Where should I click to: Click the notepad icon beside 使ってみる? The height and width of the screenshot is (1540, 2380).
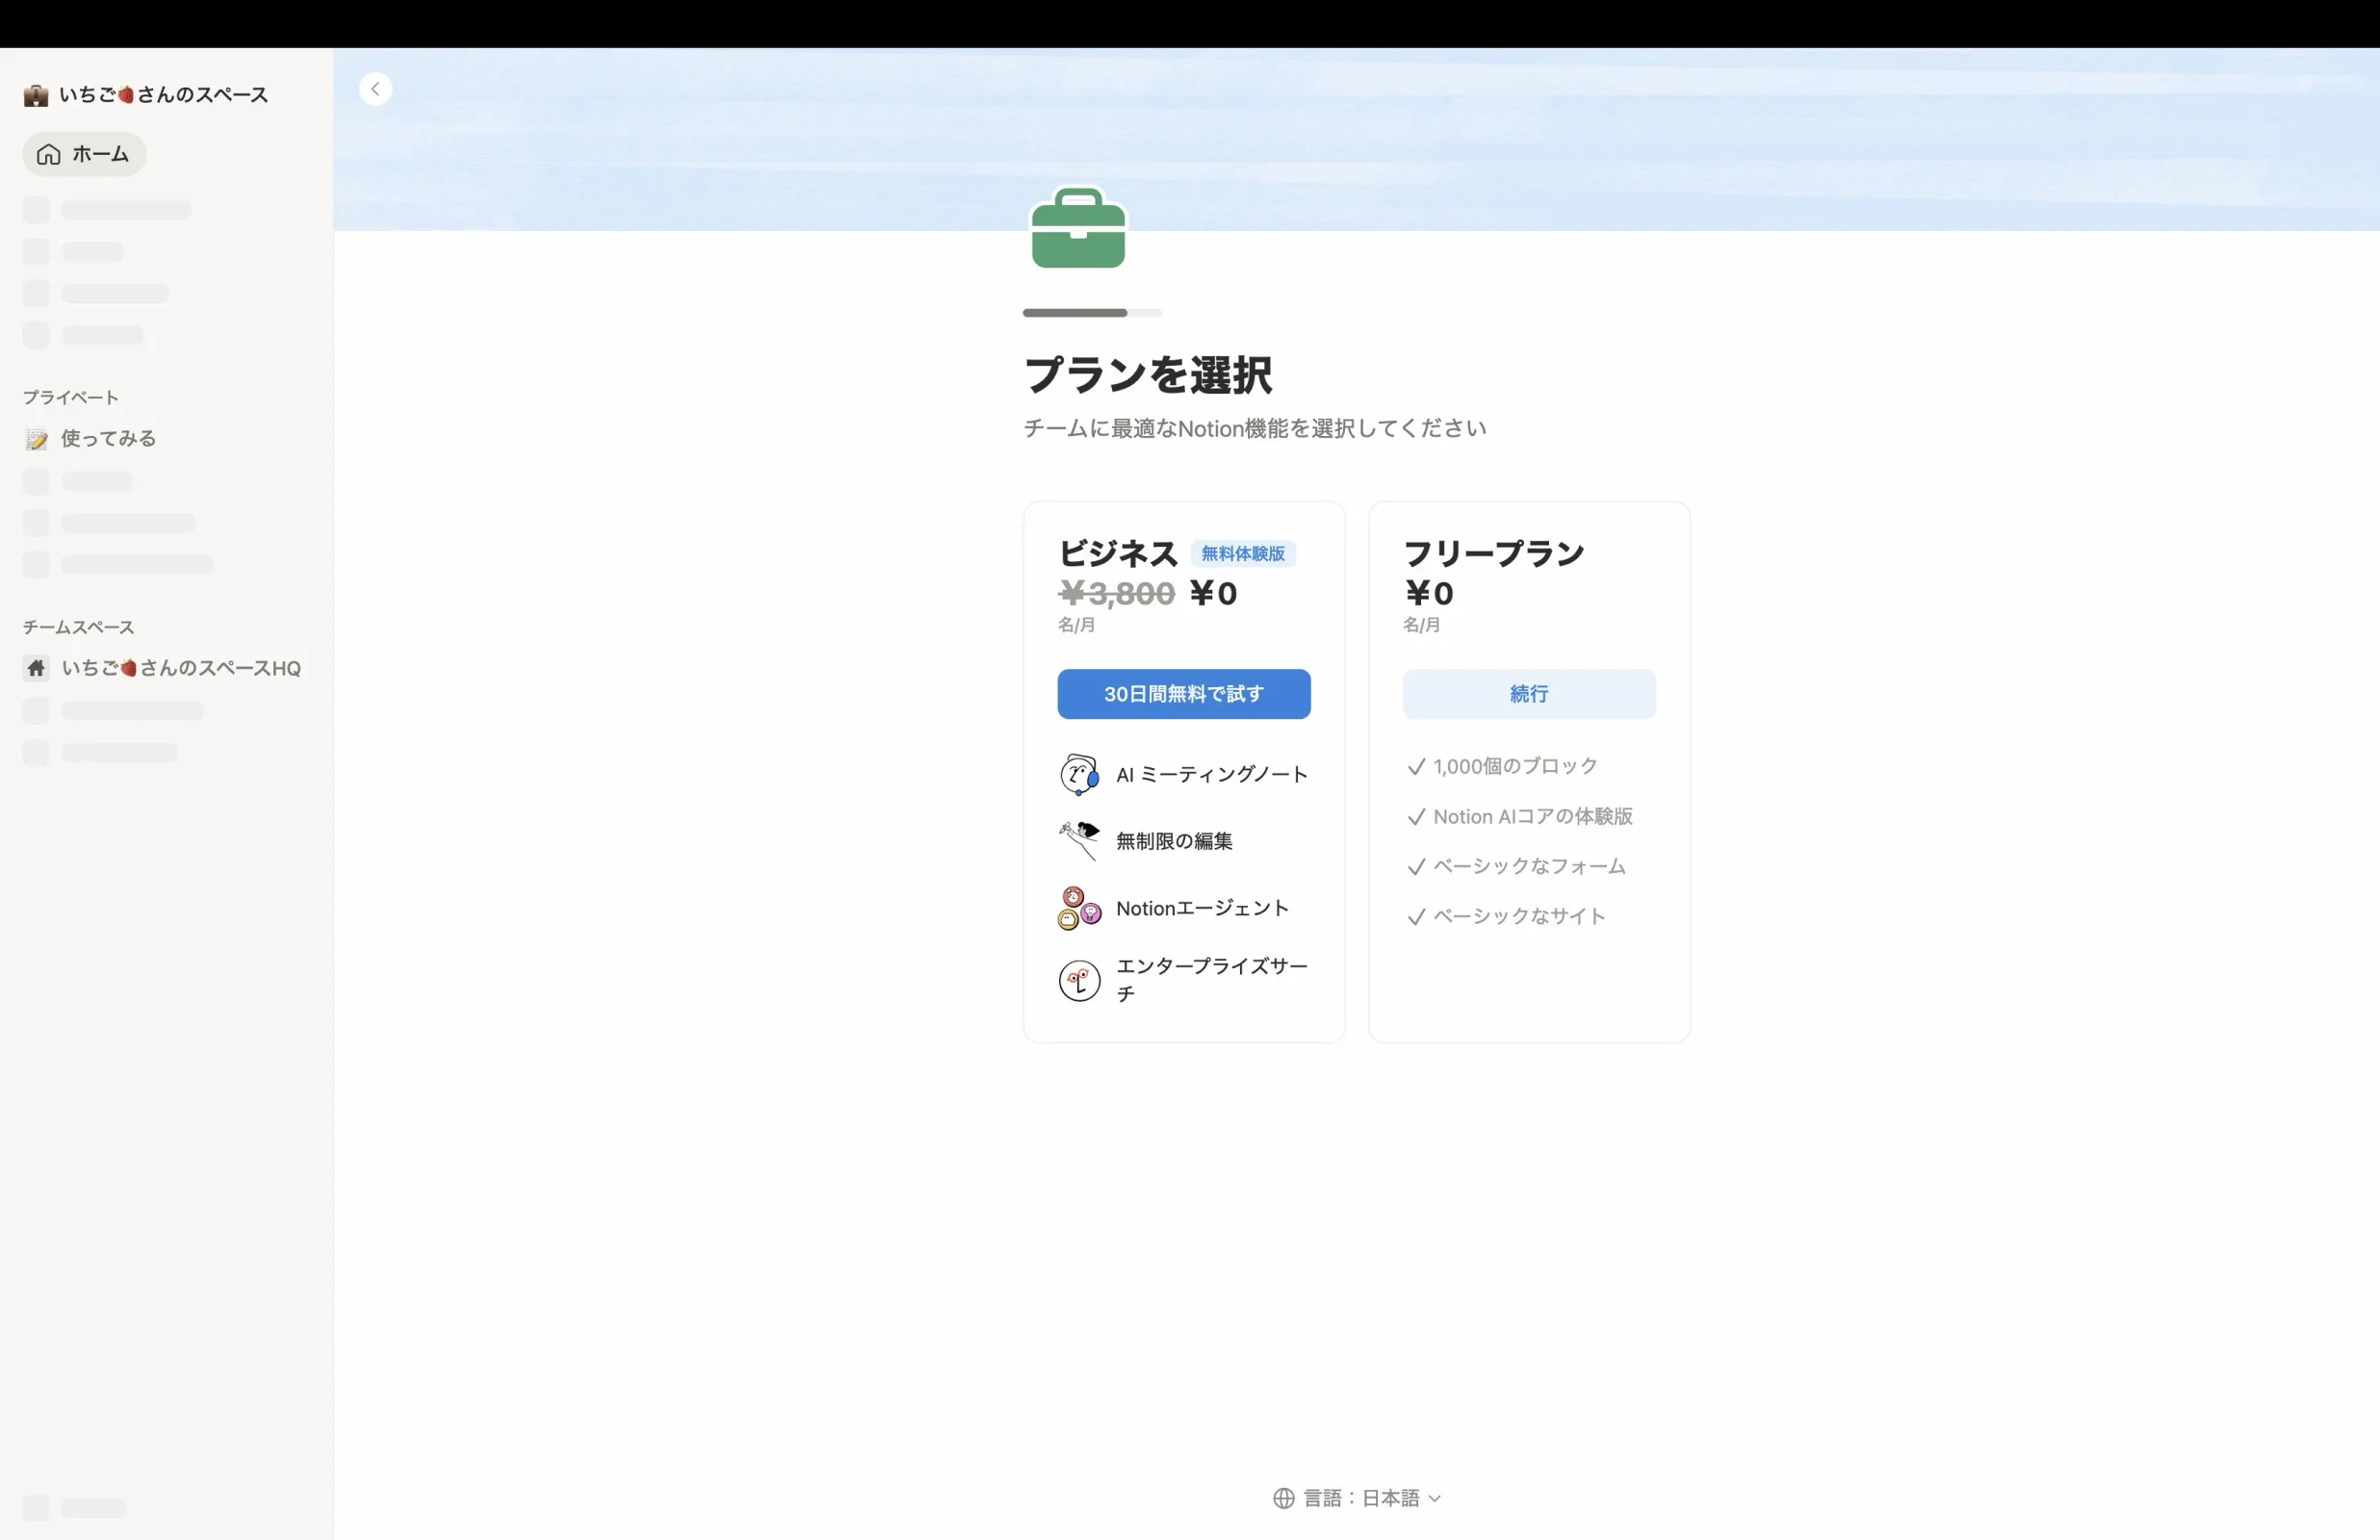[x=36, y=439]
